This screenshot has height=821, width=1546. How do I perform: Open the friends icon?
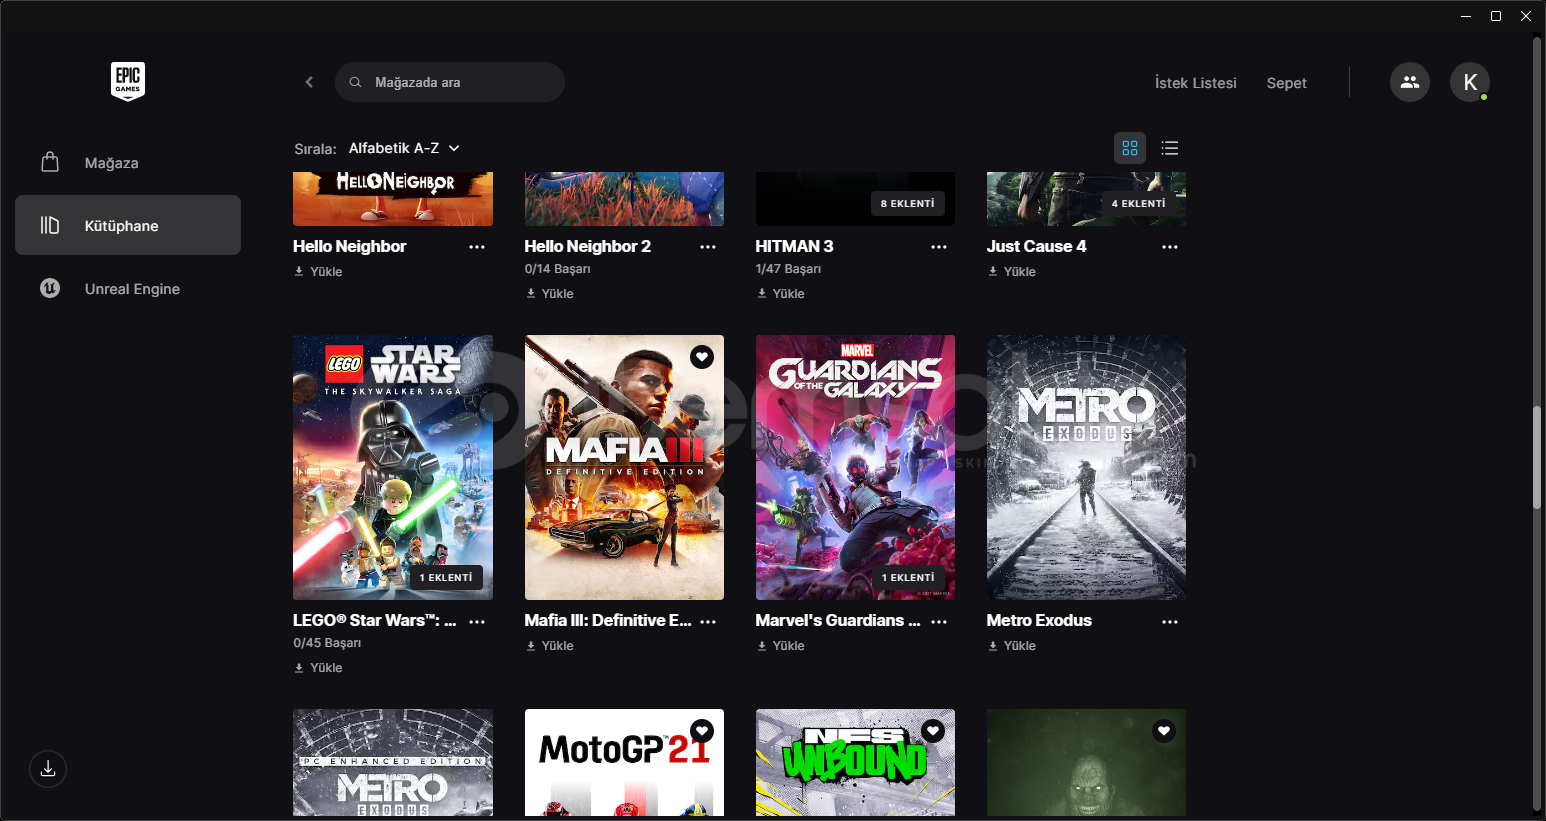pos(1410,82)
